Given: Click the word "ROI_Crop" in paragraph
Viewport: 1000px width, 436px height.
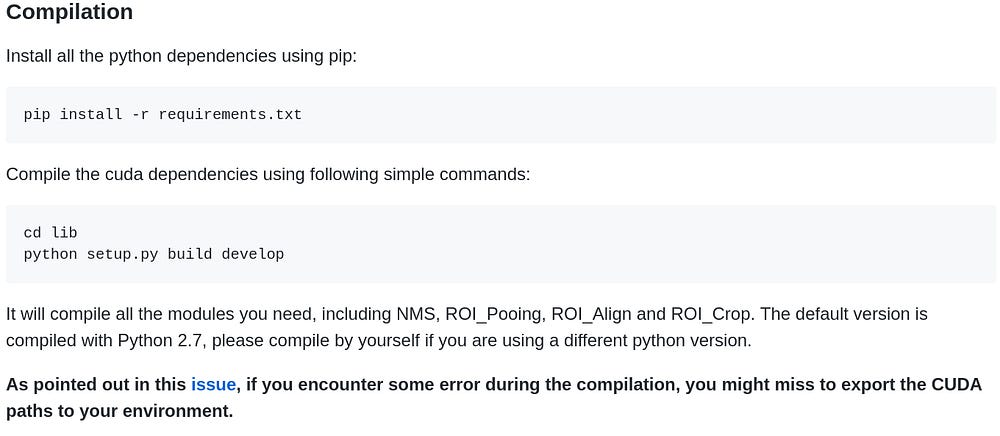Looking at the screenshot, I should tap(713, 314).
